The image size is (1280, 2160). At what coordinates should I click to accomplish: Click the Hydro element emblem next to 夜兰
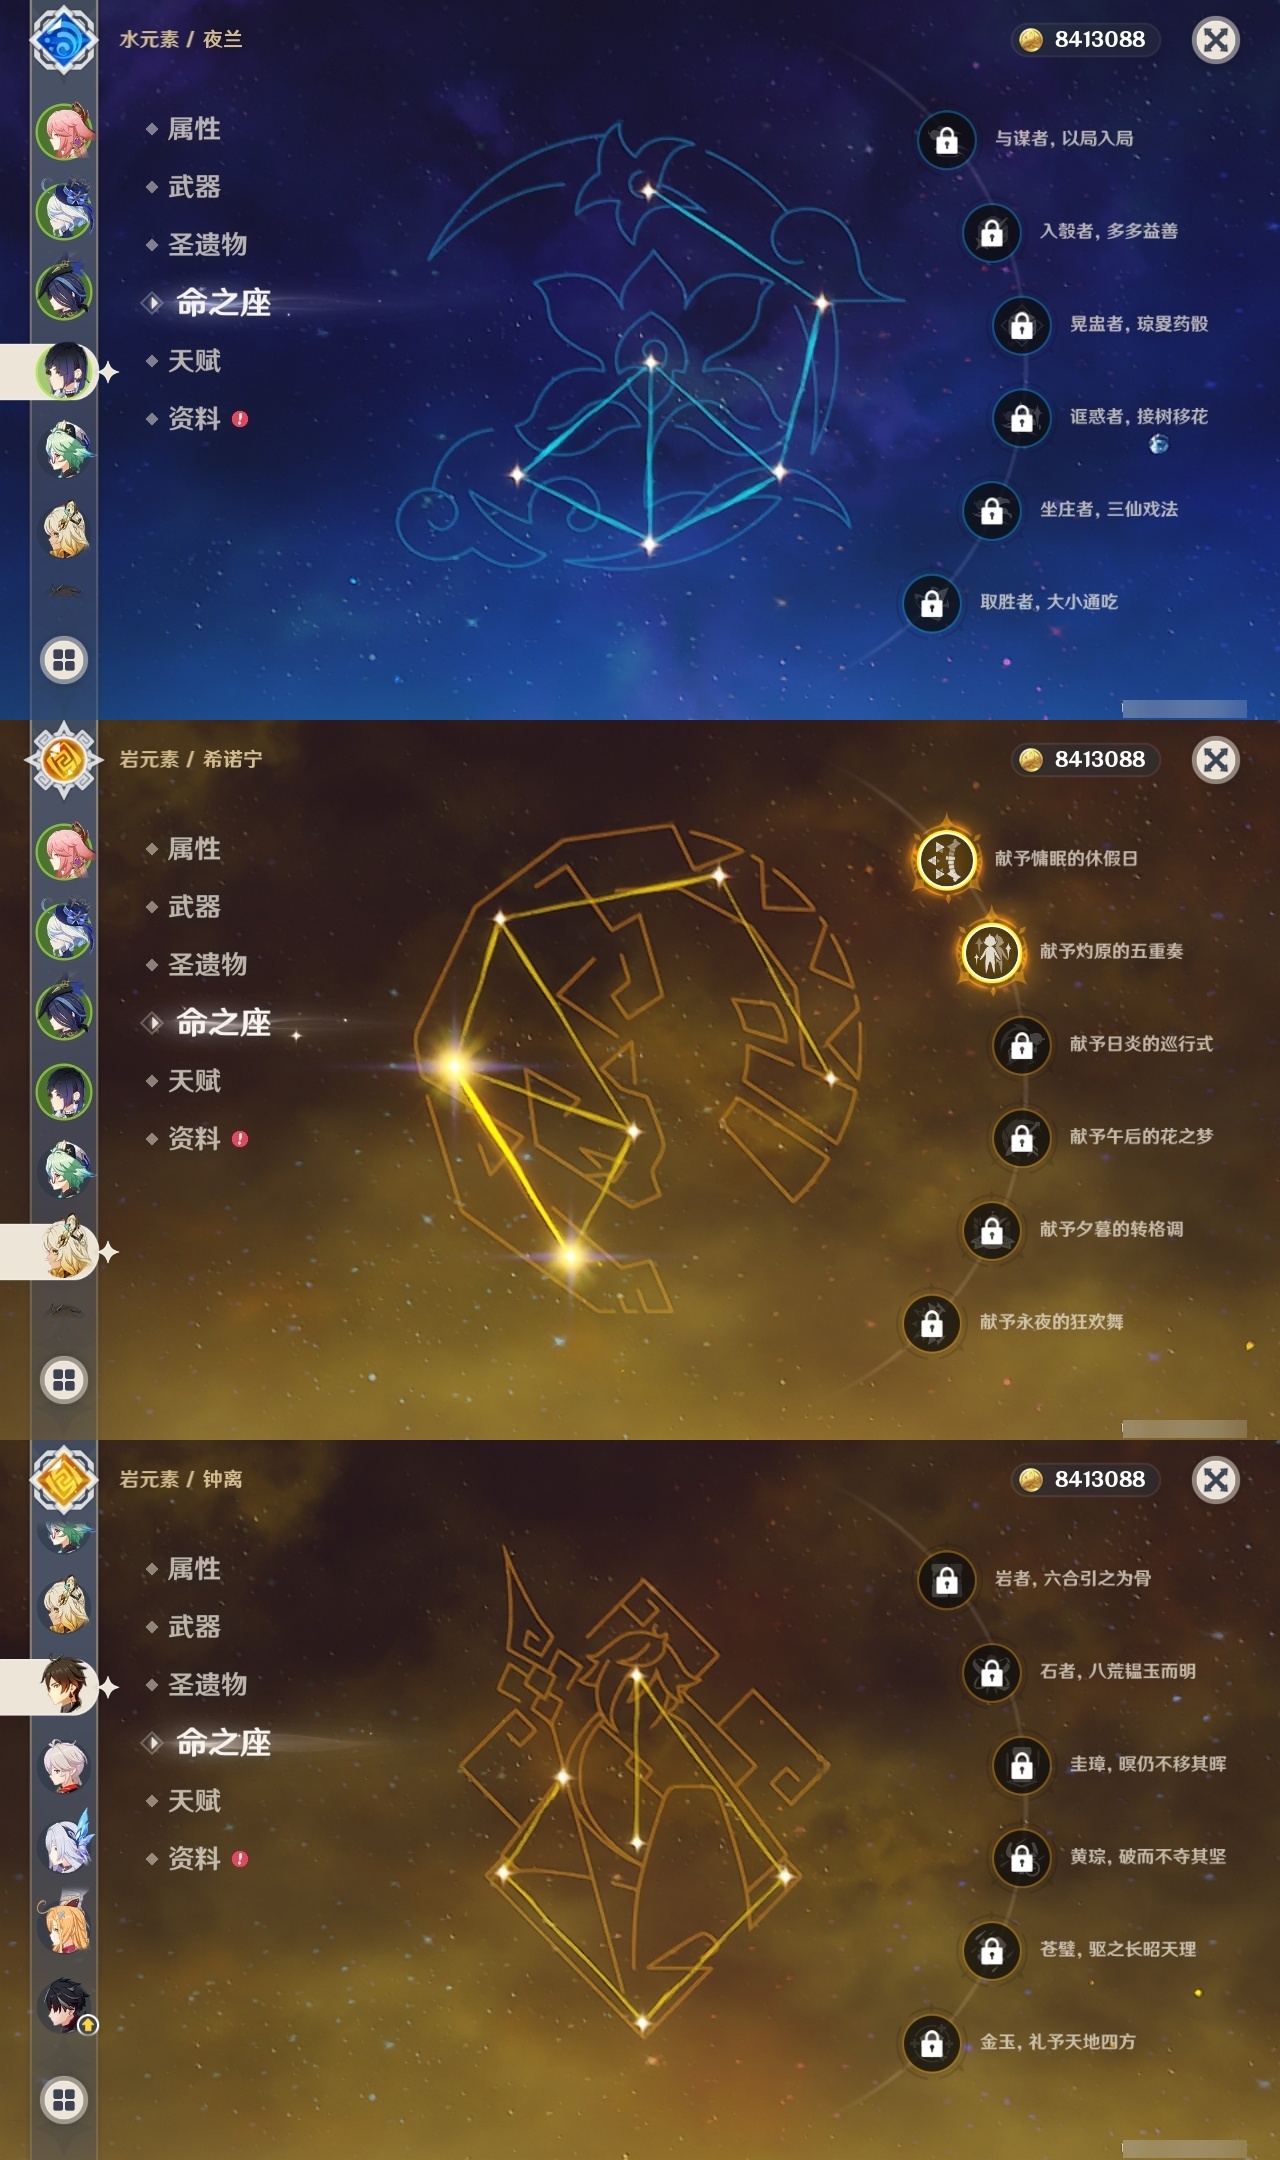pyautogui.click(x=64, y=40)
